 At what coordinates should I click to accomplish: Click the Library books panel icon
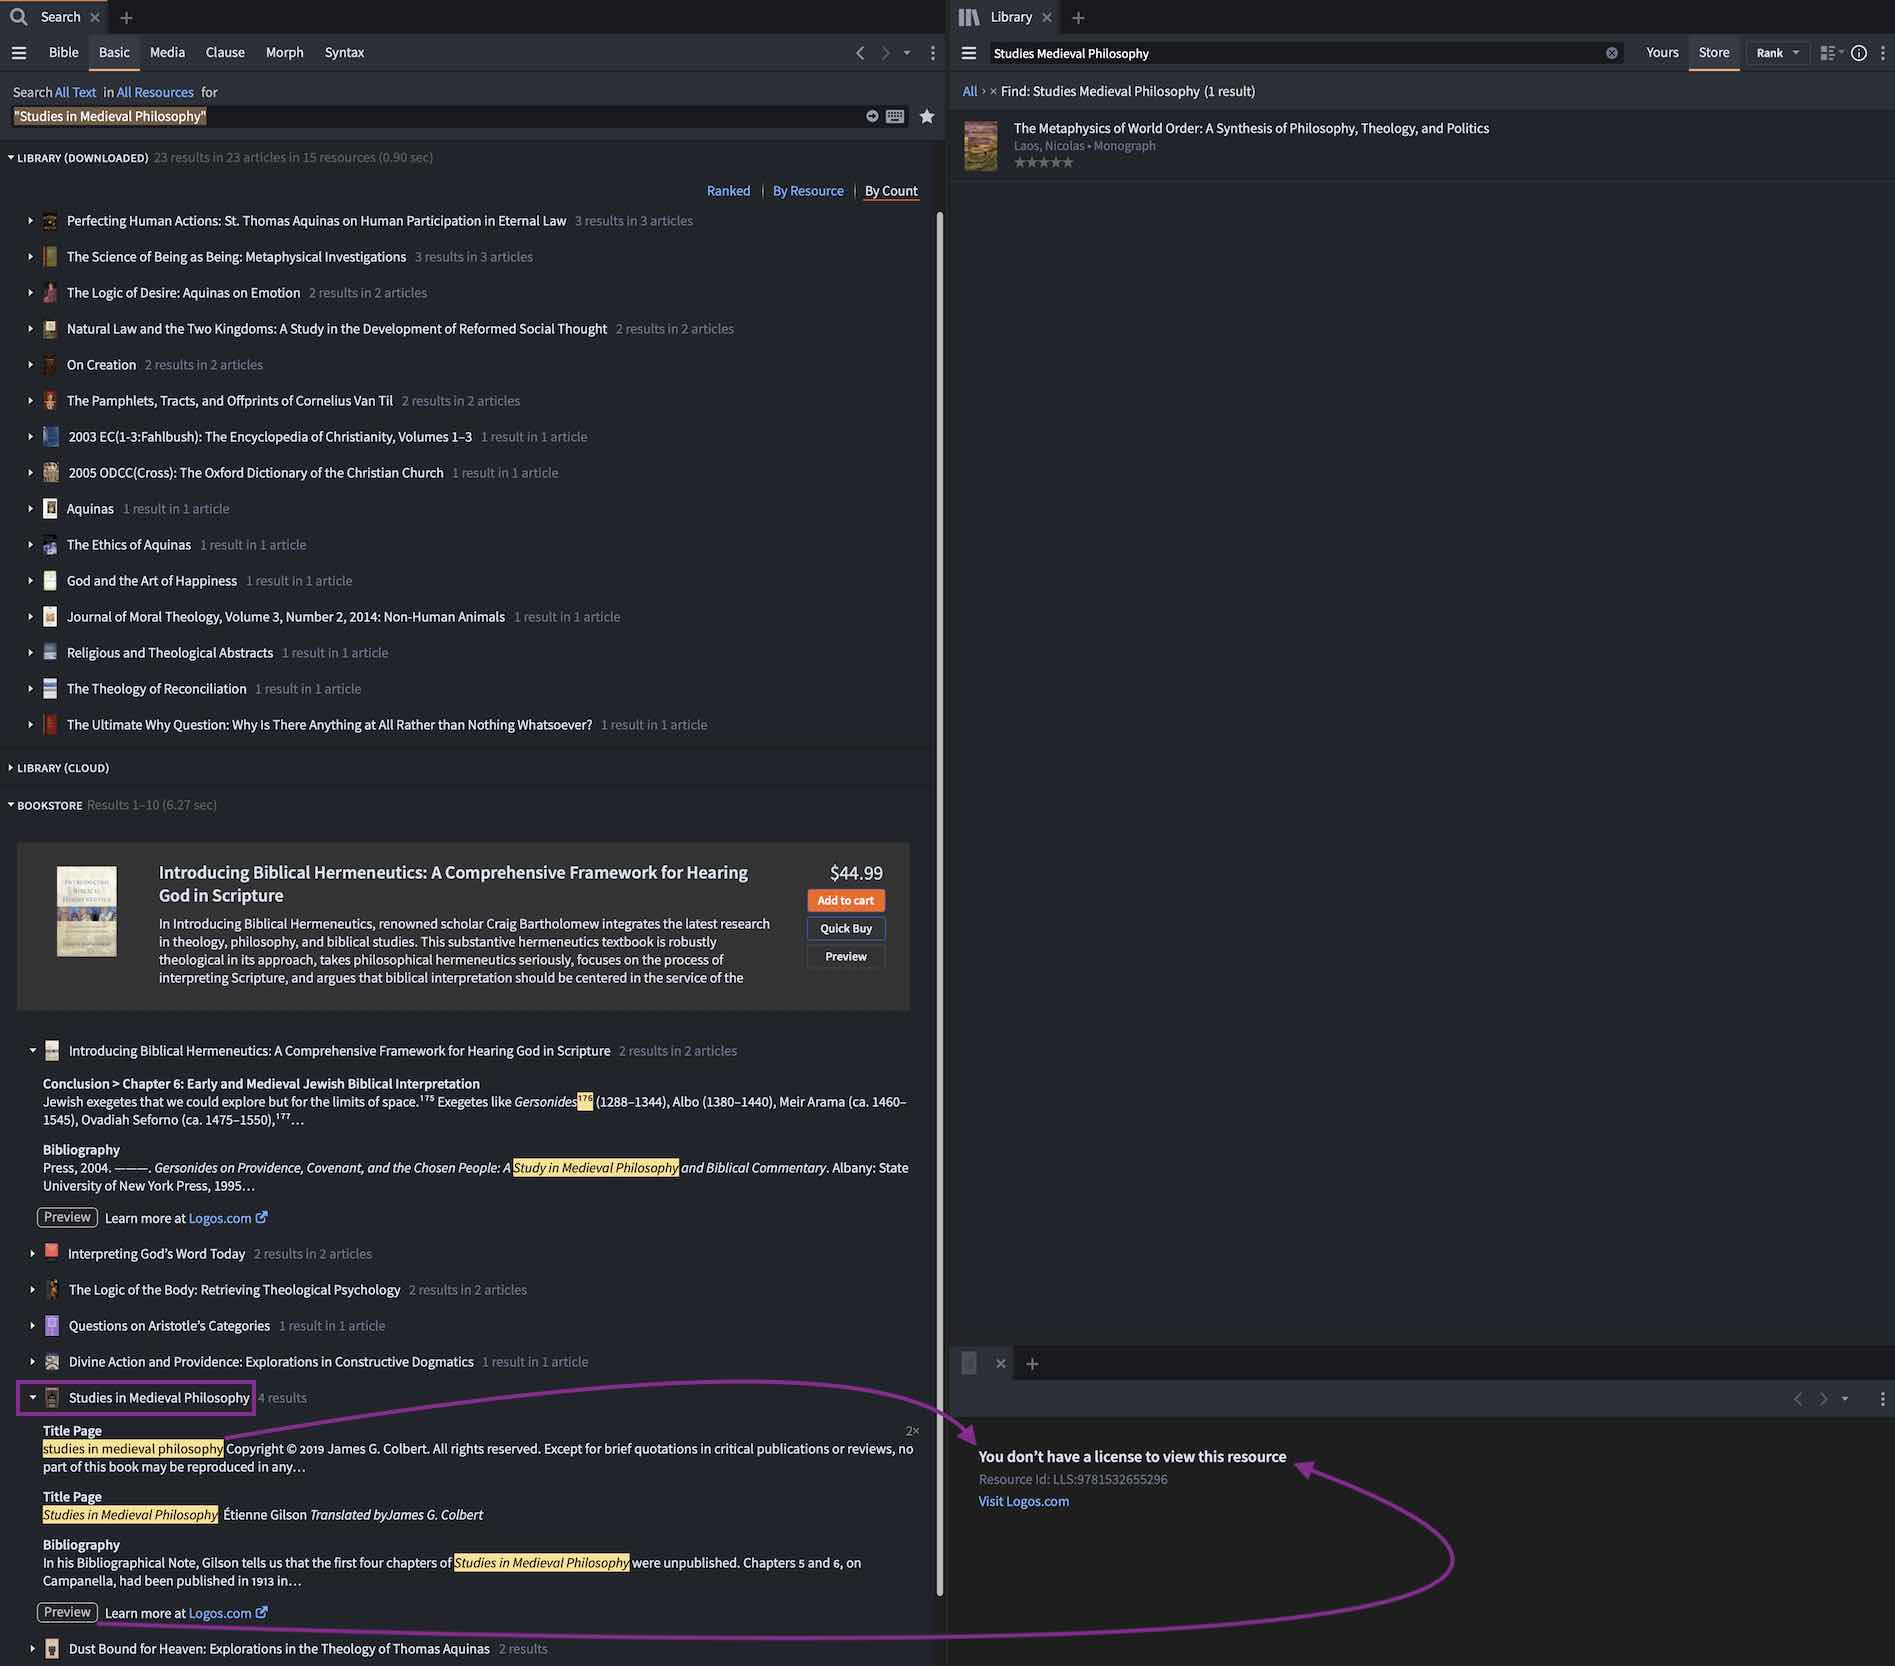click(969, 17)
